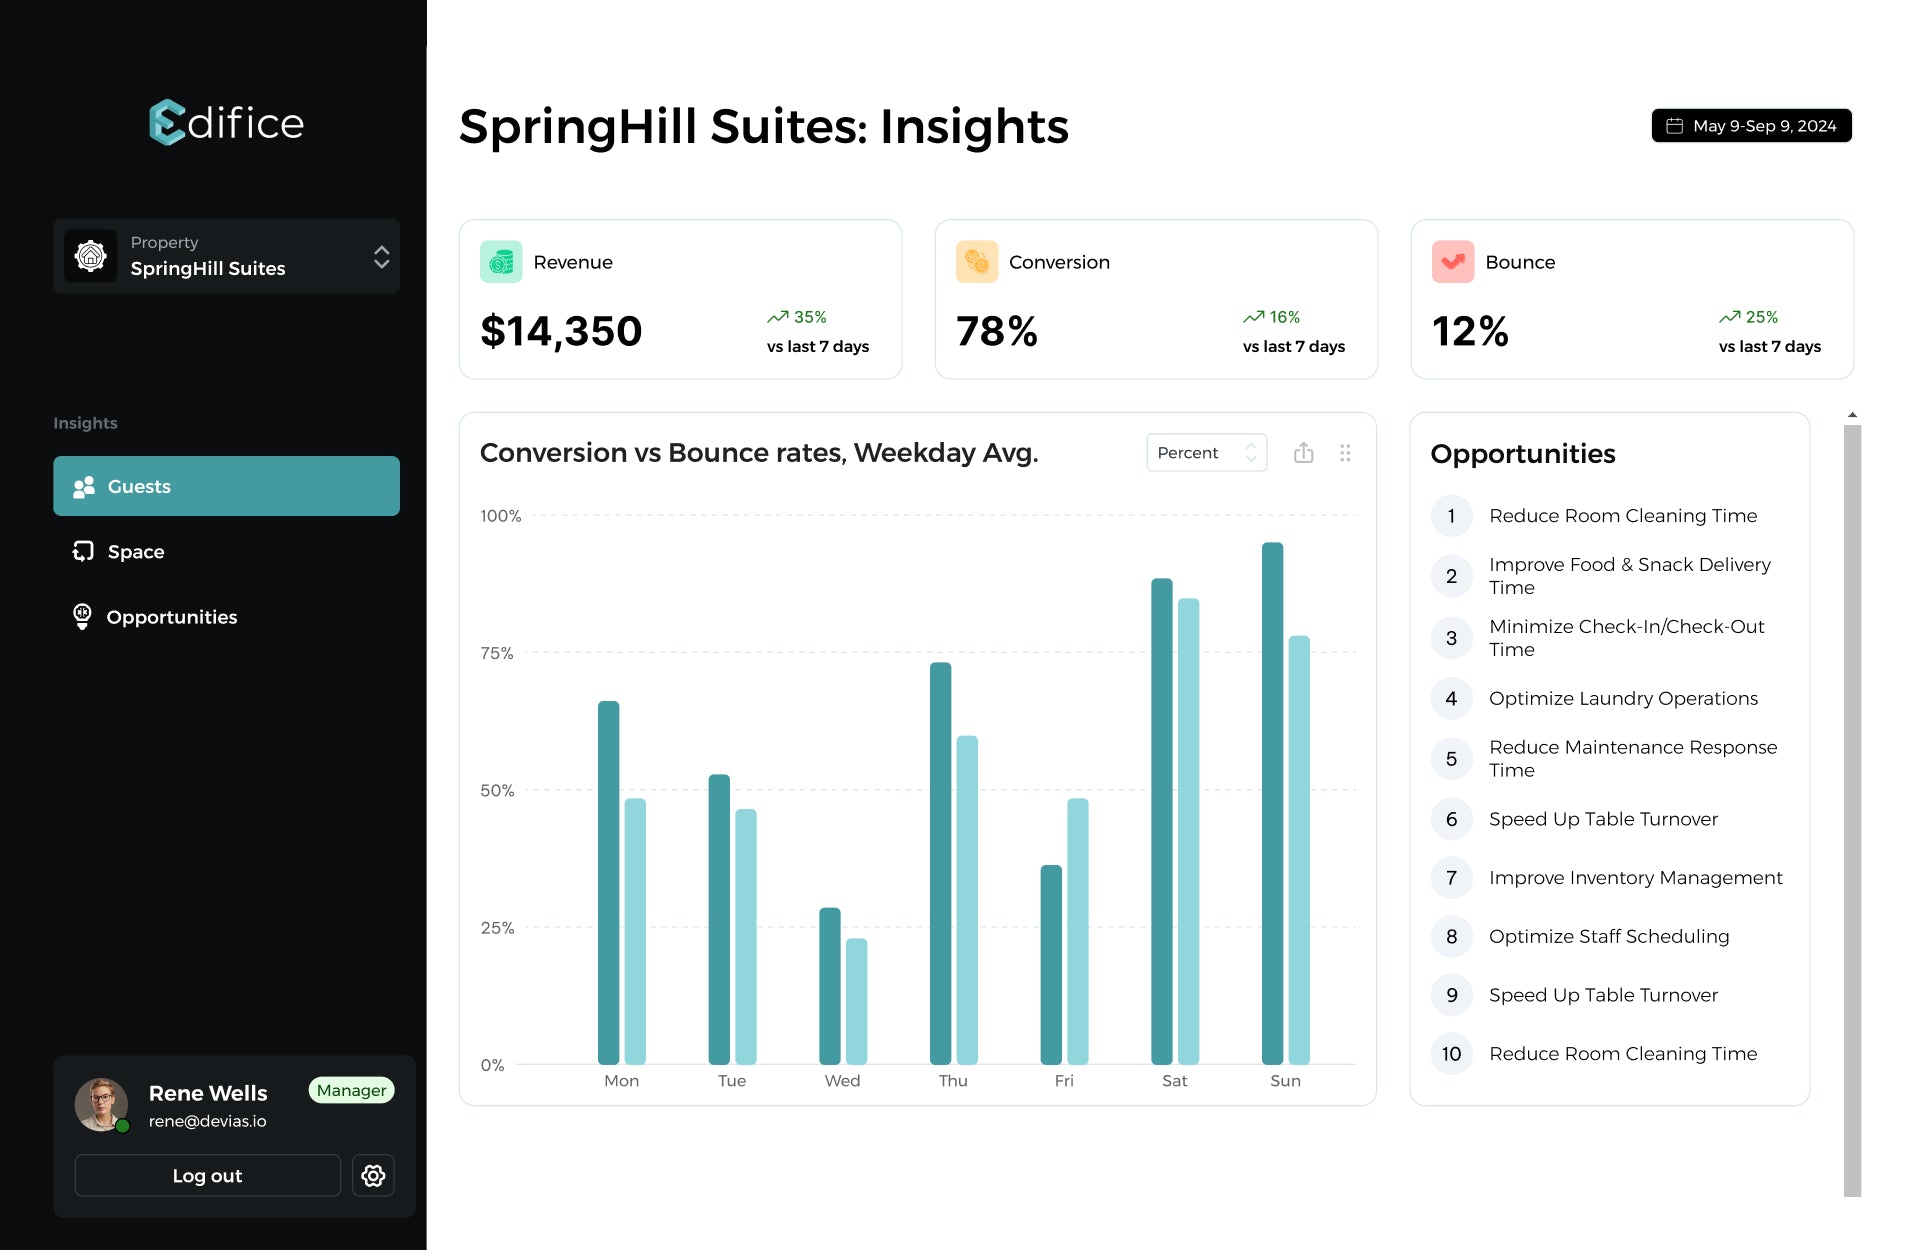Image resolution: width=1920 pixels, height=1250 pixels.
Task: Select Guests in the sidebar
Action: coord(226,486)
